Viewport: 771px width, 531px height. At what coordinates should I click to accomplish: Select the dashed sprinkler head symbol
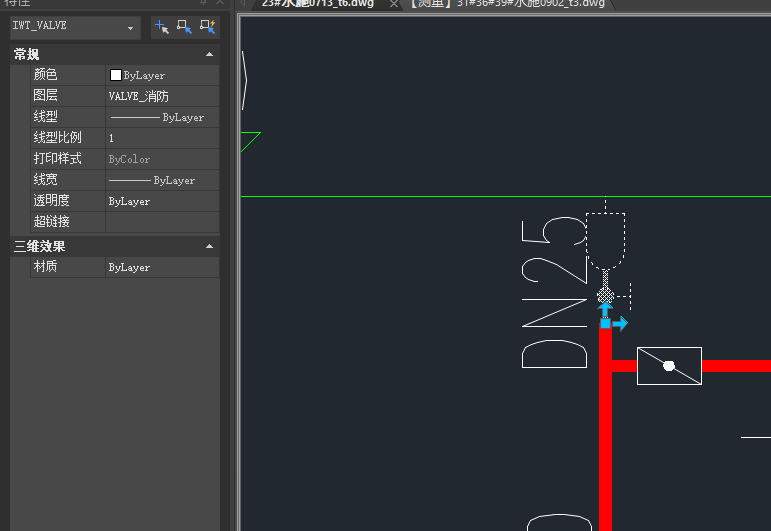[606, 241]
